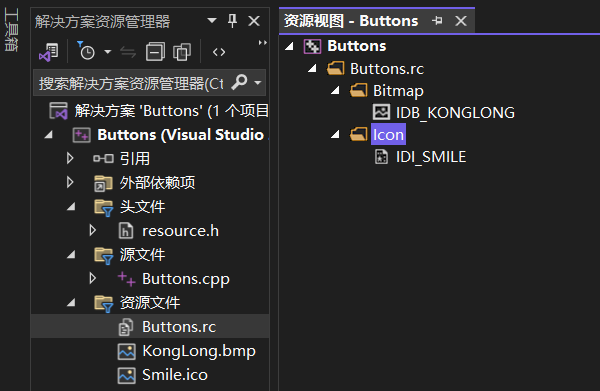Expand the 引用 references node
600x391 pixels.
[x=70, y=158]
